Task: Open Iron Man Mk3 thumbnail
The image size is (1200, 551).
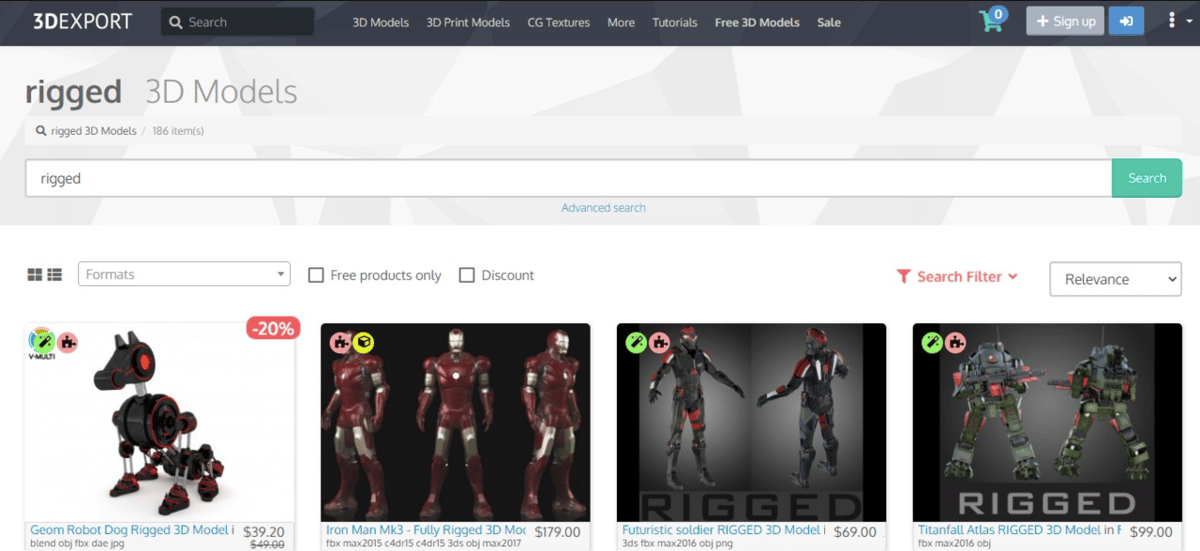Action: click(456, 421)
